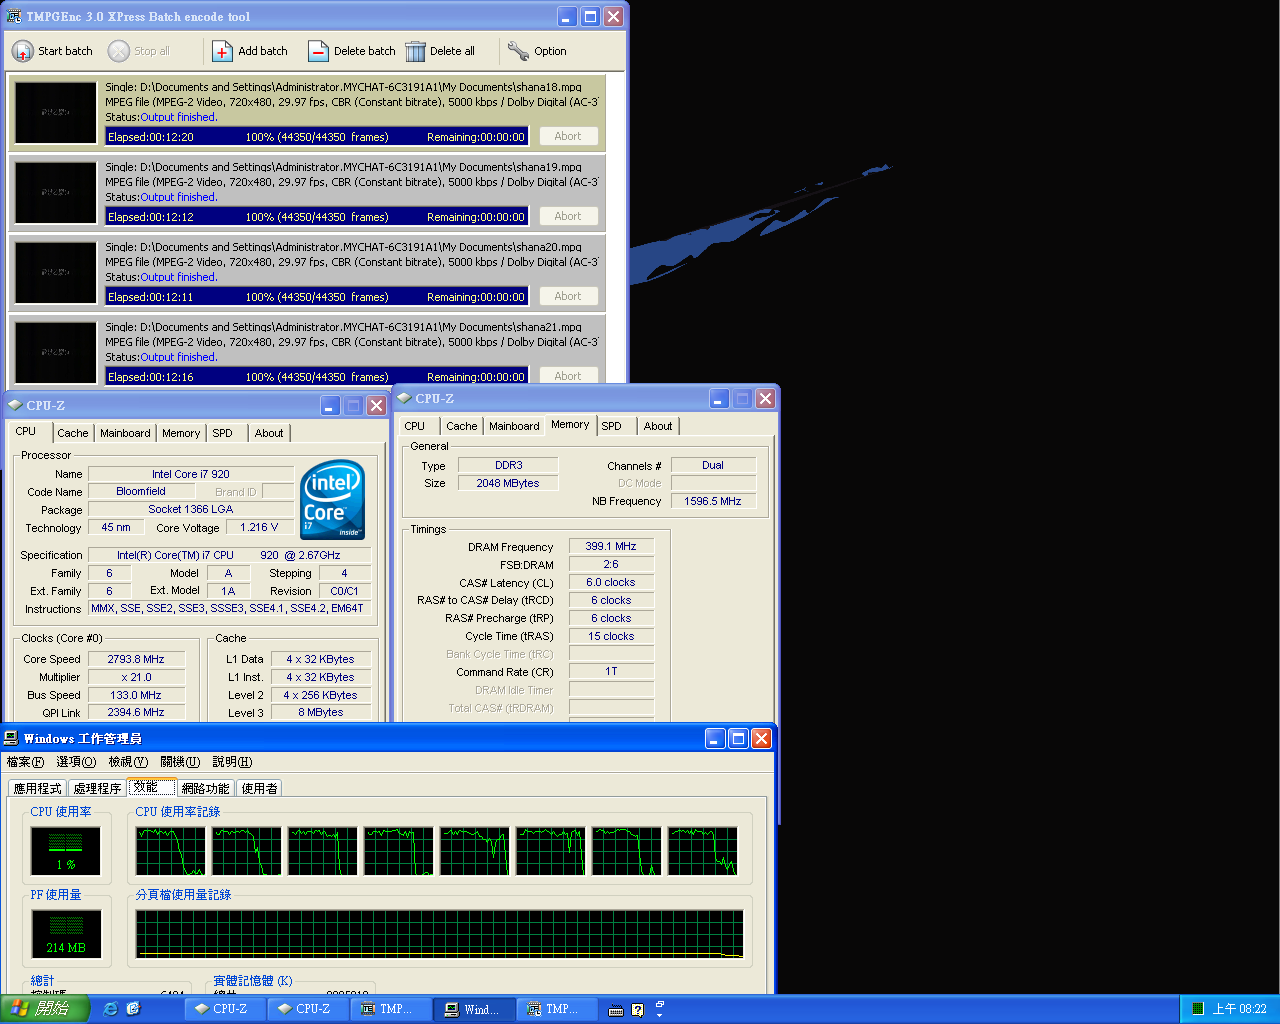Viewport: 1280px width, 1024px height.
Task: Select the shana20.mpg batch thumbnail
Action: [x=55, y=272]
